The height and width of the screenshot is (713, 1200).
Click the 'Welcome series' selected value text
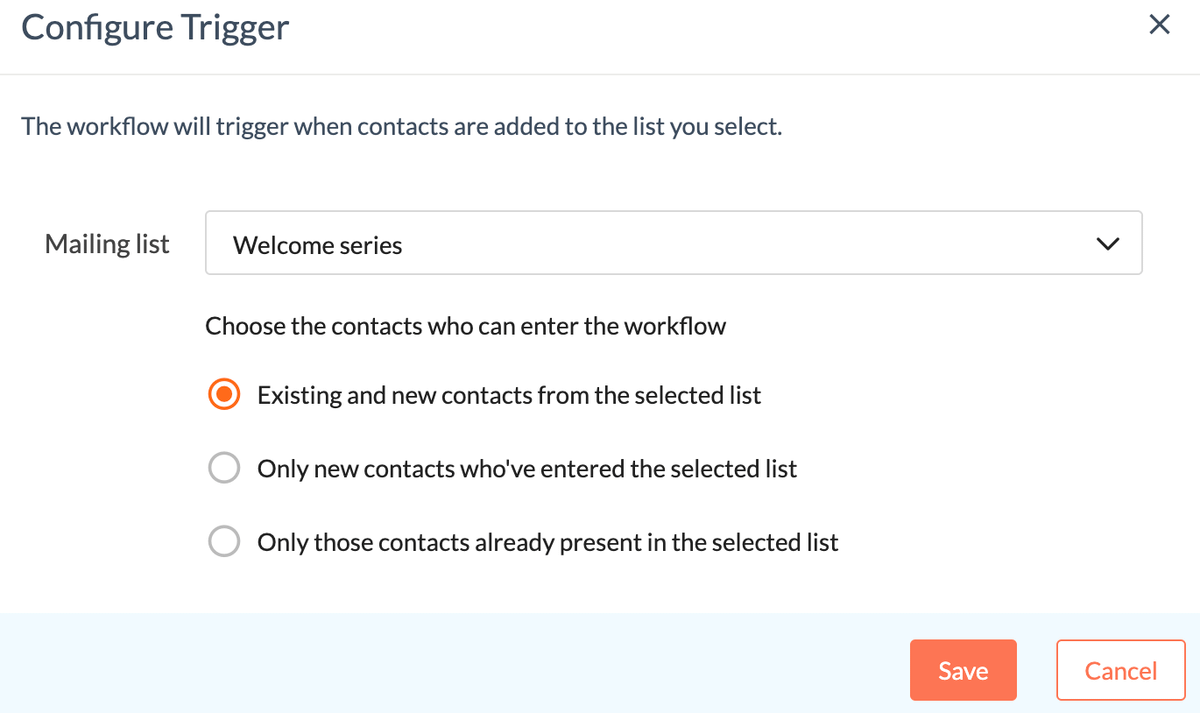pos(317,245)
